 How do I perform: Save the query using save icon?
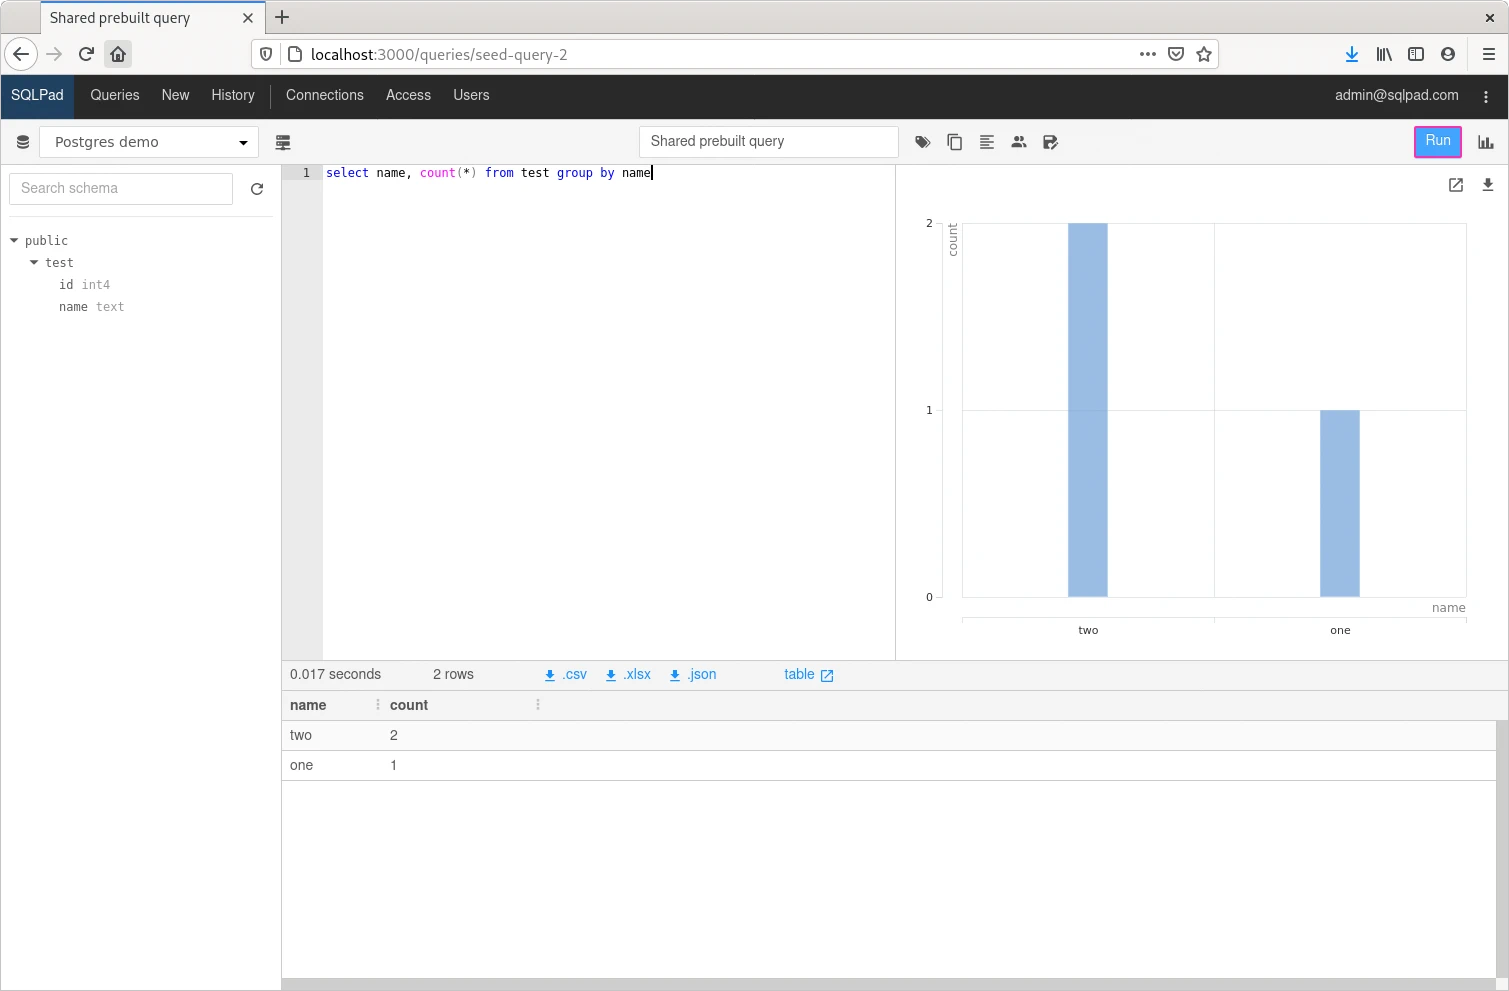tap(1050, 142)
